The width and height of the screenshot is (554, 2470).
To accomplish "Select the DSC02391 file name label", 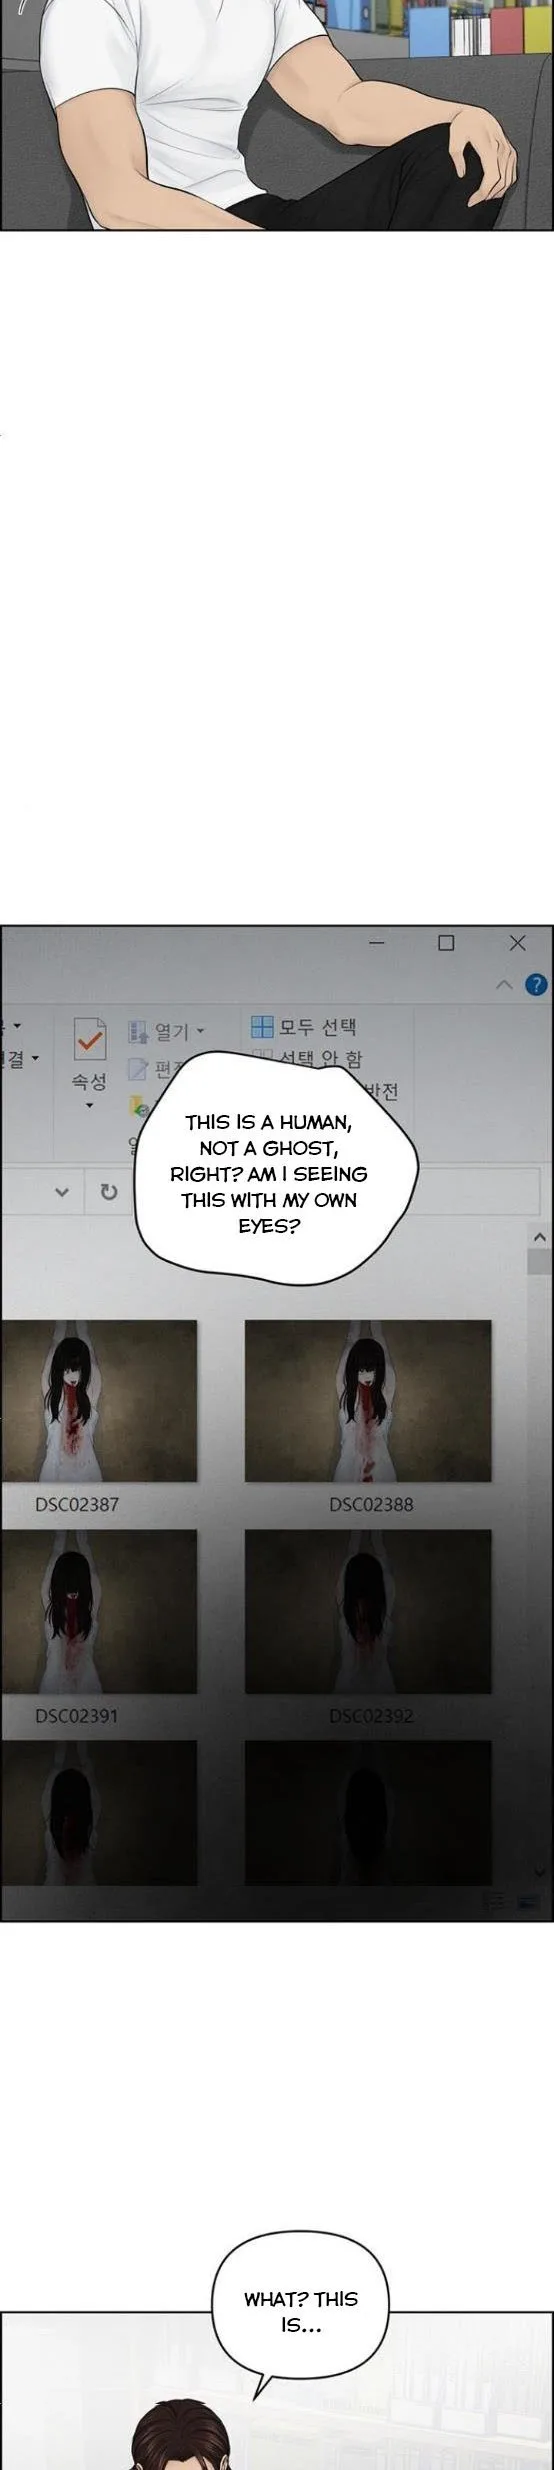I will point(76,1716).
